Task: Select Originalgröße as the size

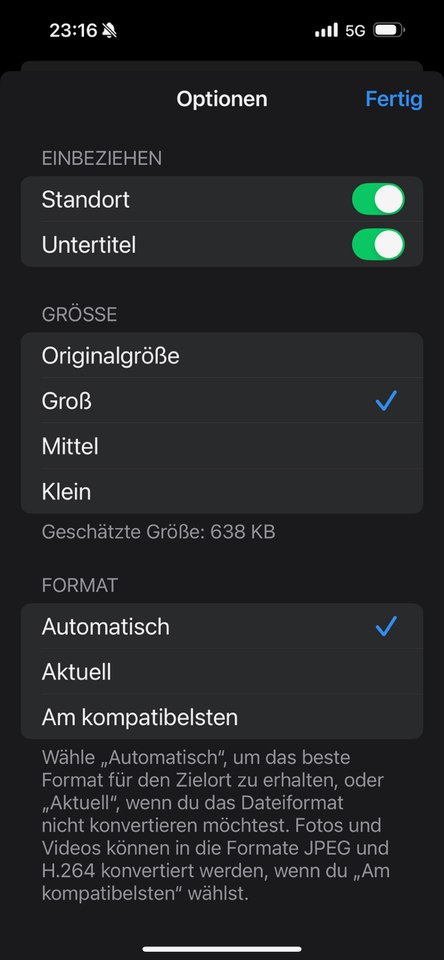Action: 222,356
